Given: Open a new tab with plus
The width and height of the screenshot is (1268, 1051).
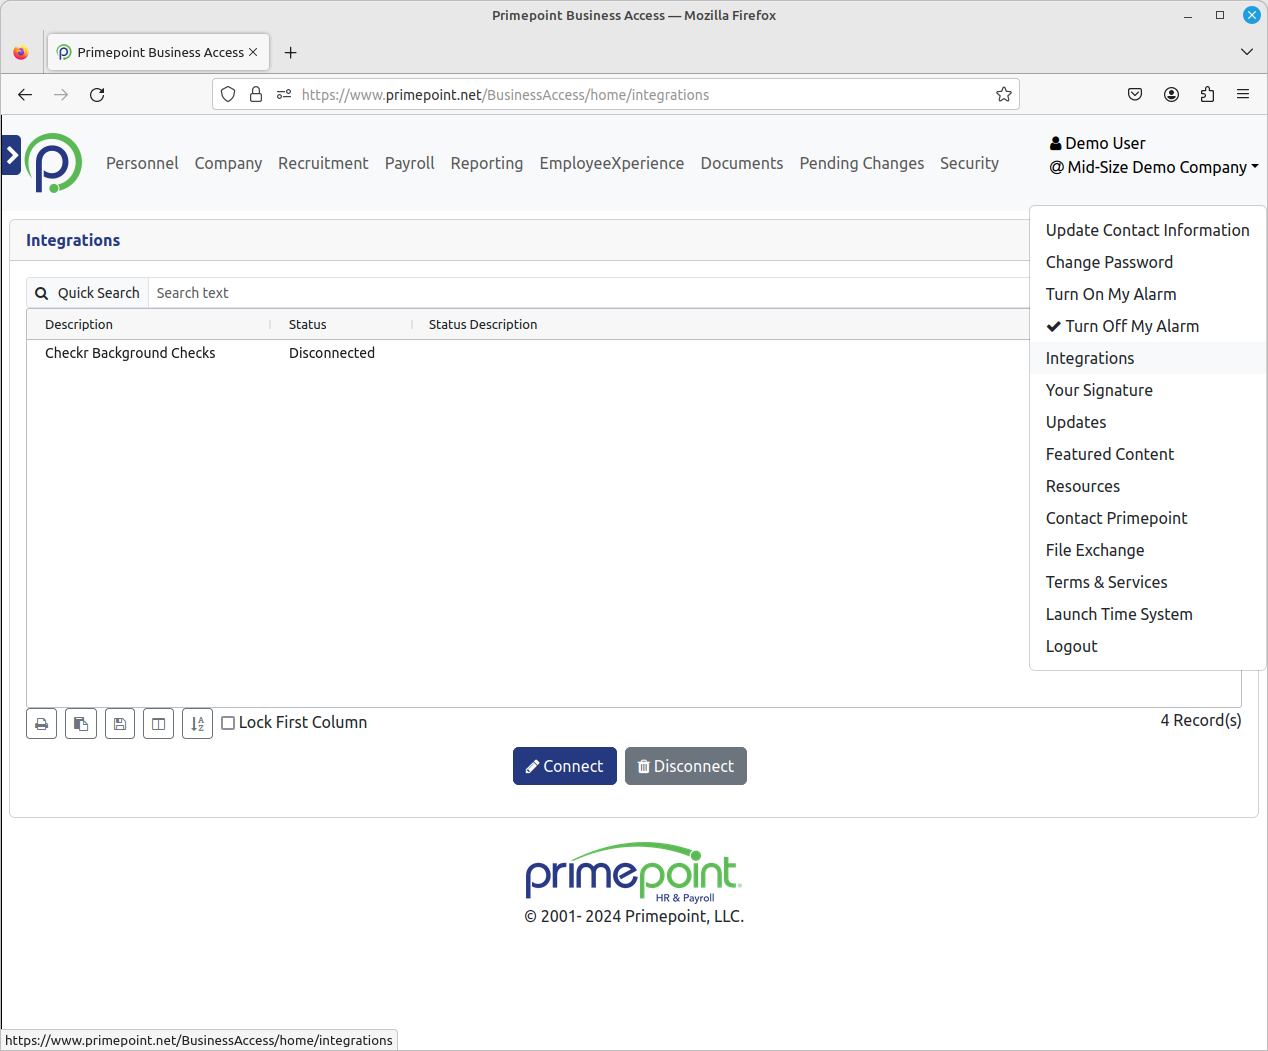Looking at the screenshot, I should 290,52.
